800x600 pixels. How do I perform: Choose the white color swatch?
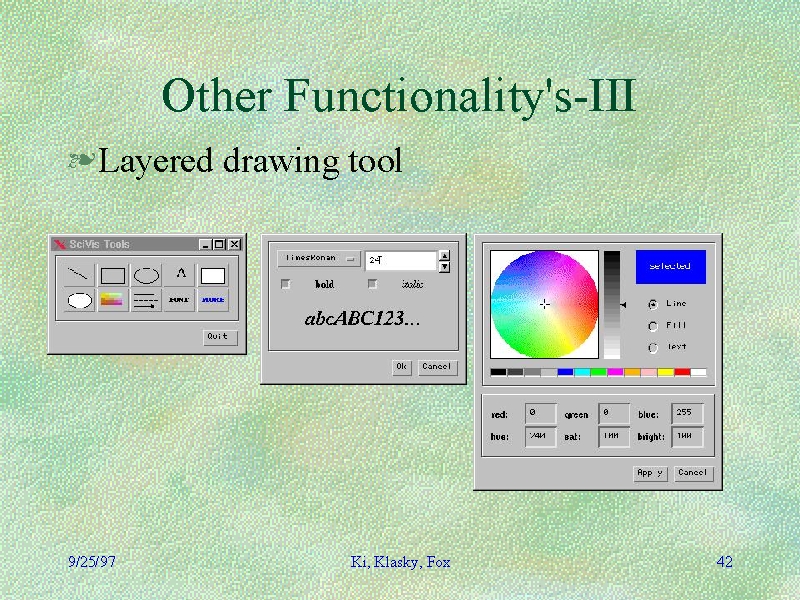[x=698, y=372]
